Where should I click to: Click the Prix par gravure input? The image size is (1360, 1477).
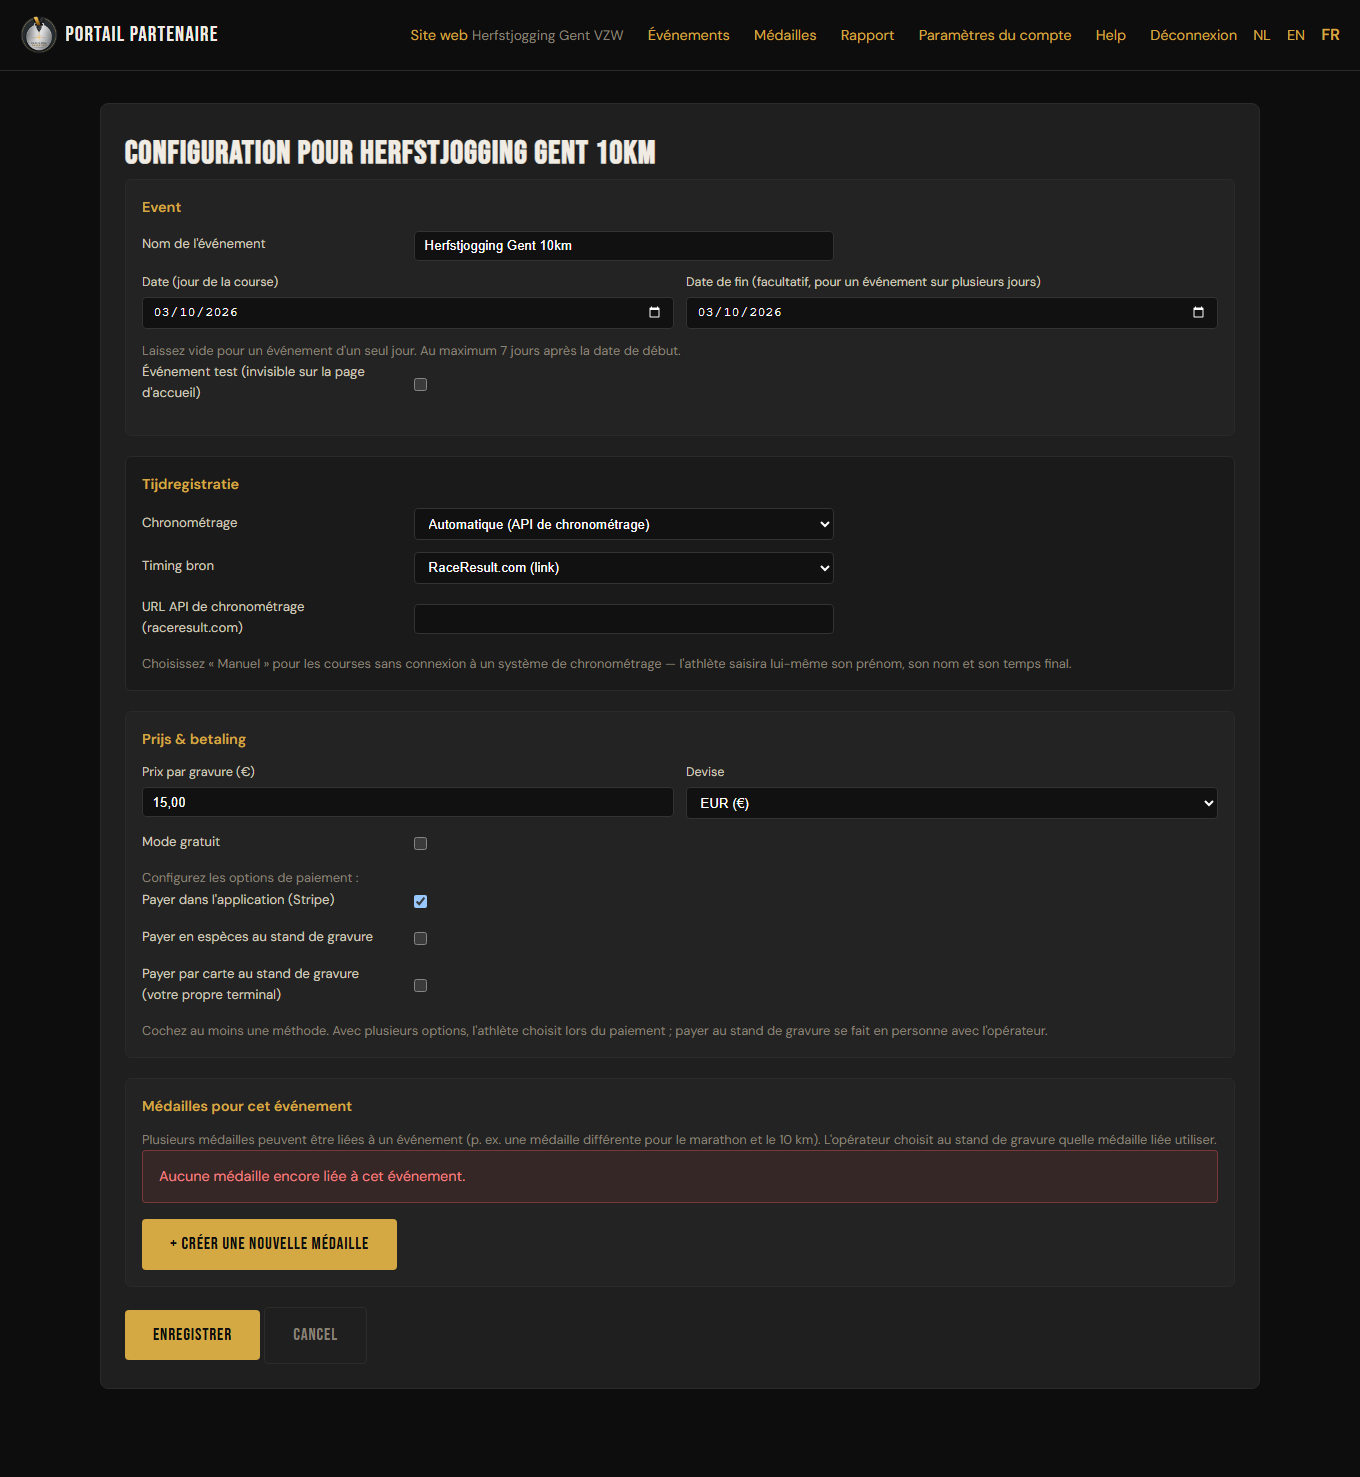408,802
